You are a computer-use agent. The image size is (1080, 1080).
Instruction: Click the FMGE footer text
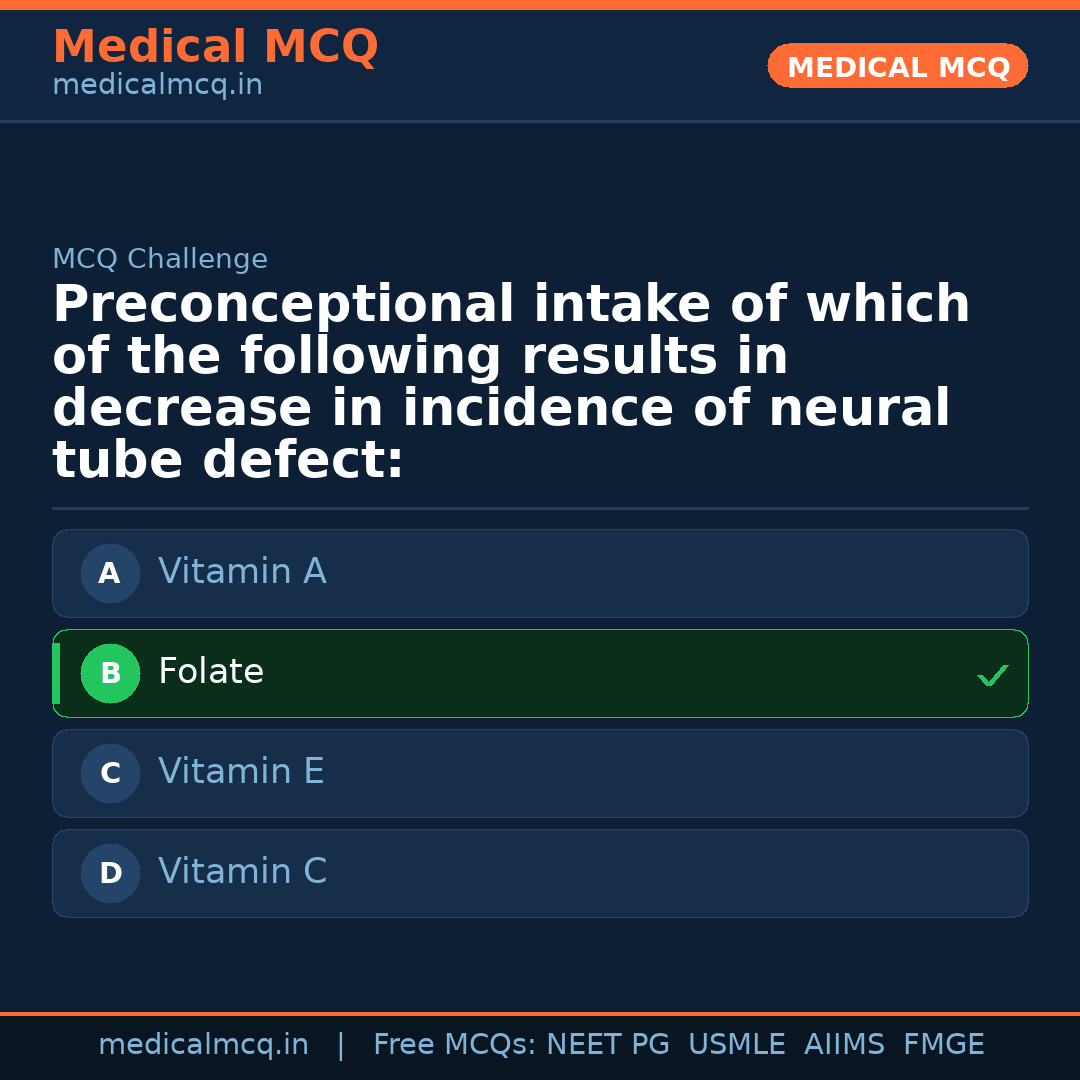[x=943, y=1045]
